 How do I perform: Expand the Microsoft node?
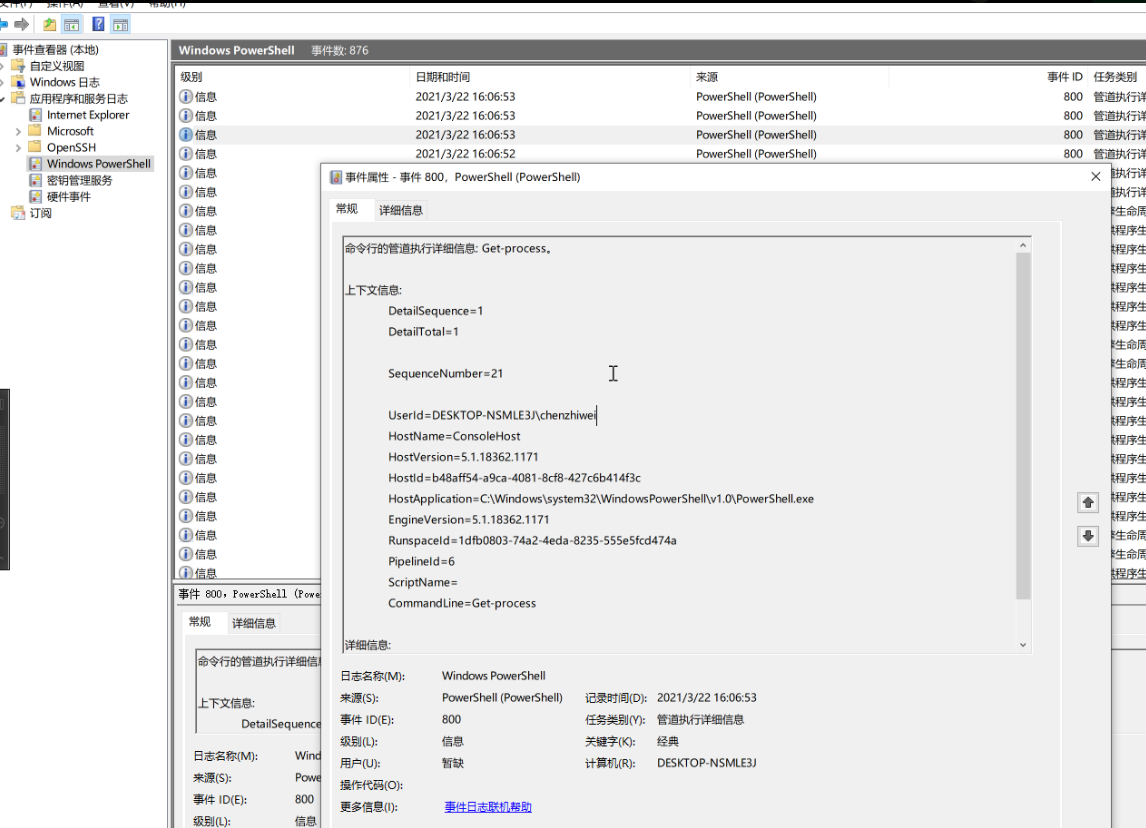pos(19,131)
